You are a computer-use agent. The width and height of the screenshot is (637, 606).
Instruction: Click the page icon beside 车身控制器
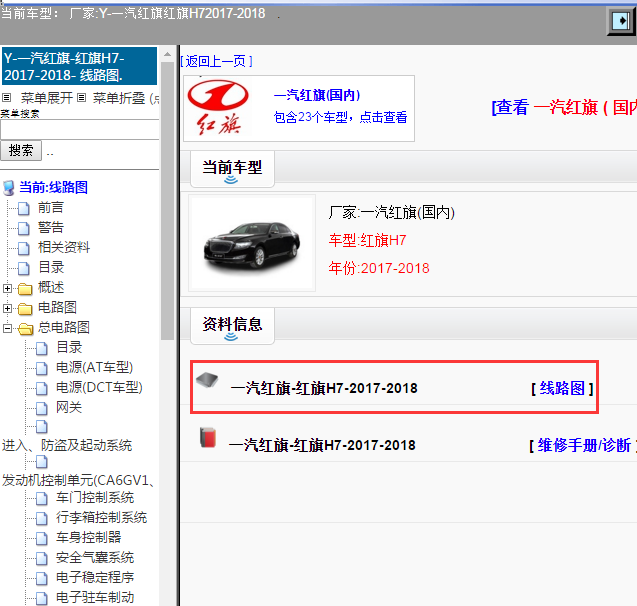[x=41, y=538]
